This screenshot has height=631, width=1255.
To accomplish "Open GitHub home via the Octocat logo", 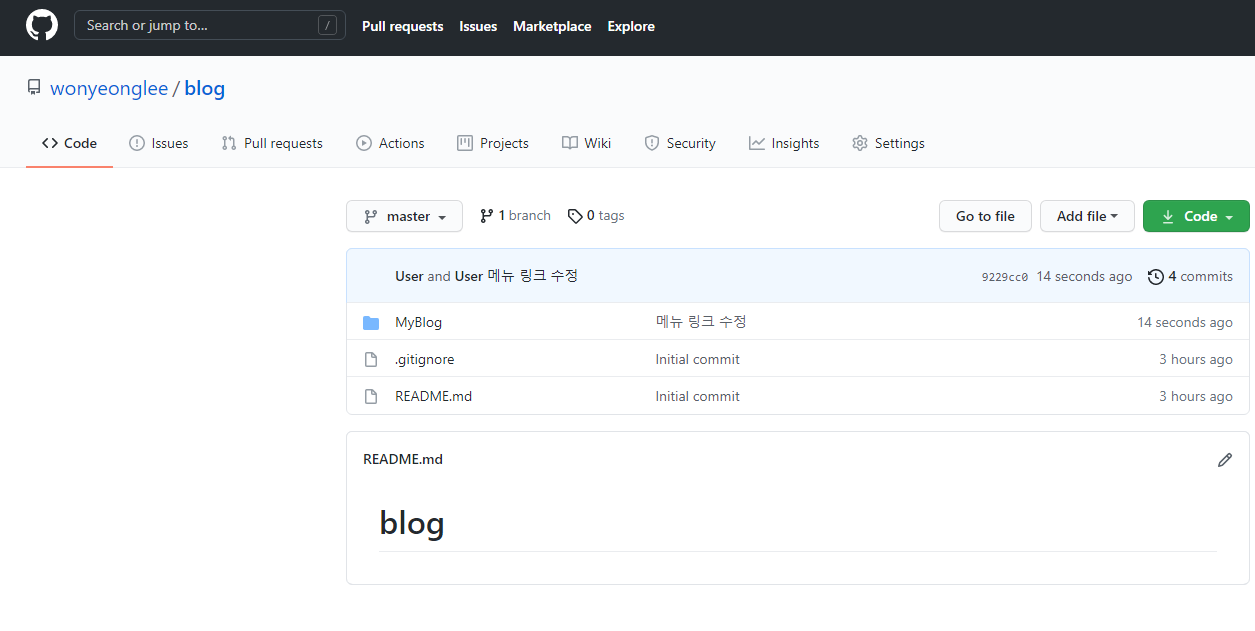I will pyautogui.click(x=42, y=25).
